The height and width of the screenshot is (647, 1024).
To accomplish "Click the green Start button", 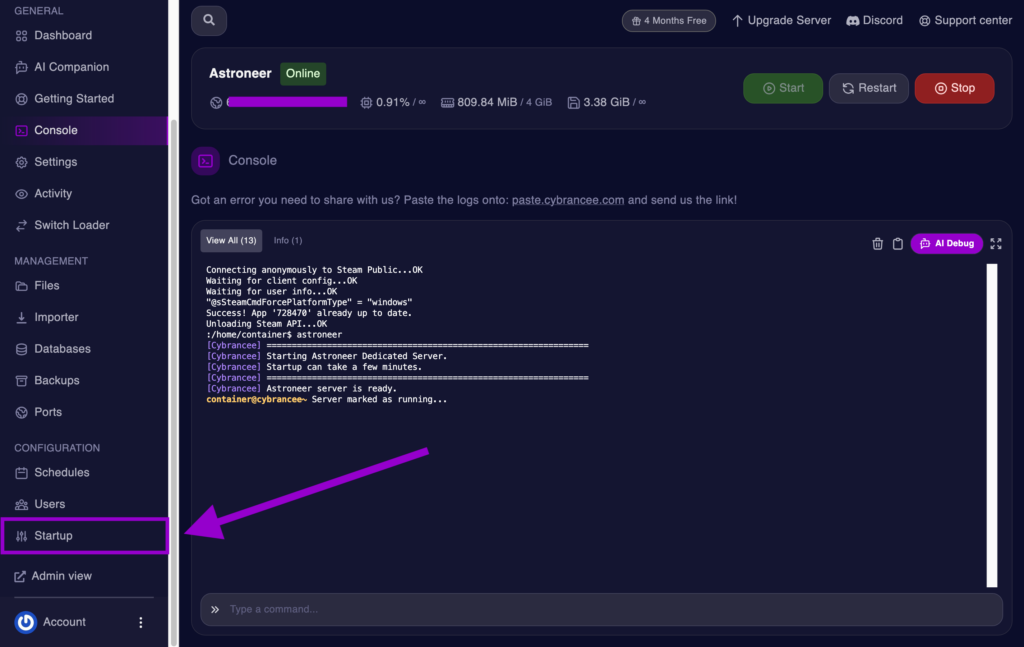I will [x=783, y=88].
